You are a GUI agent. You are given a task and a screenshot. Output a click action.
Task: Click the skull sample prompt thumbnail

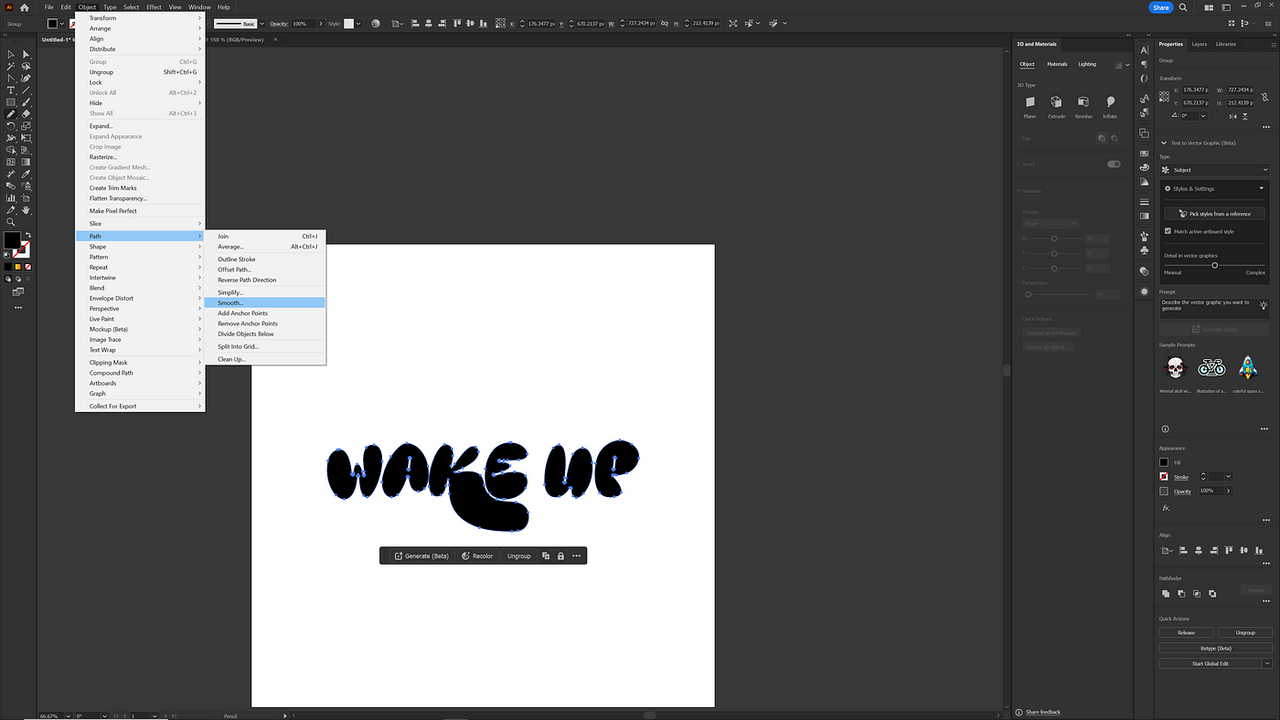[x=1174, y=367]
